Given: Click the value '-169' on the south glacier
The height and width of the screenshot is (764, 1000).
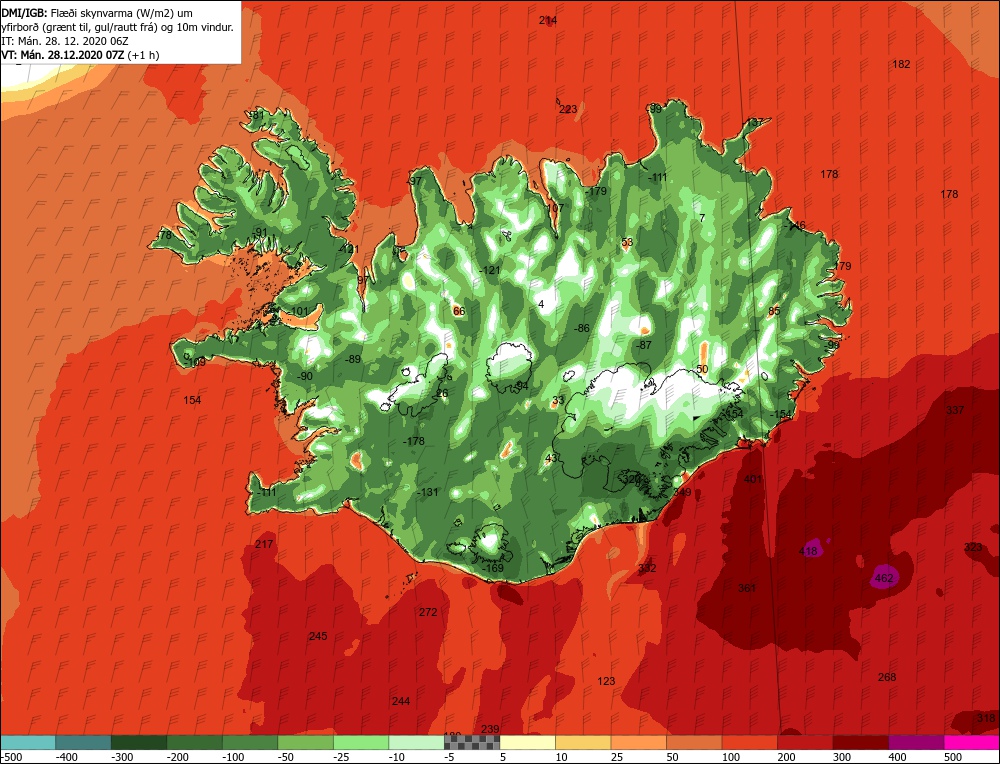Looking at the screenshot, I should [x=493, y=568].
